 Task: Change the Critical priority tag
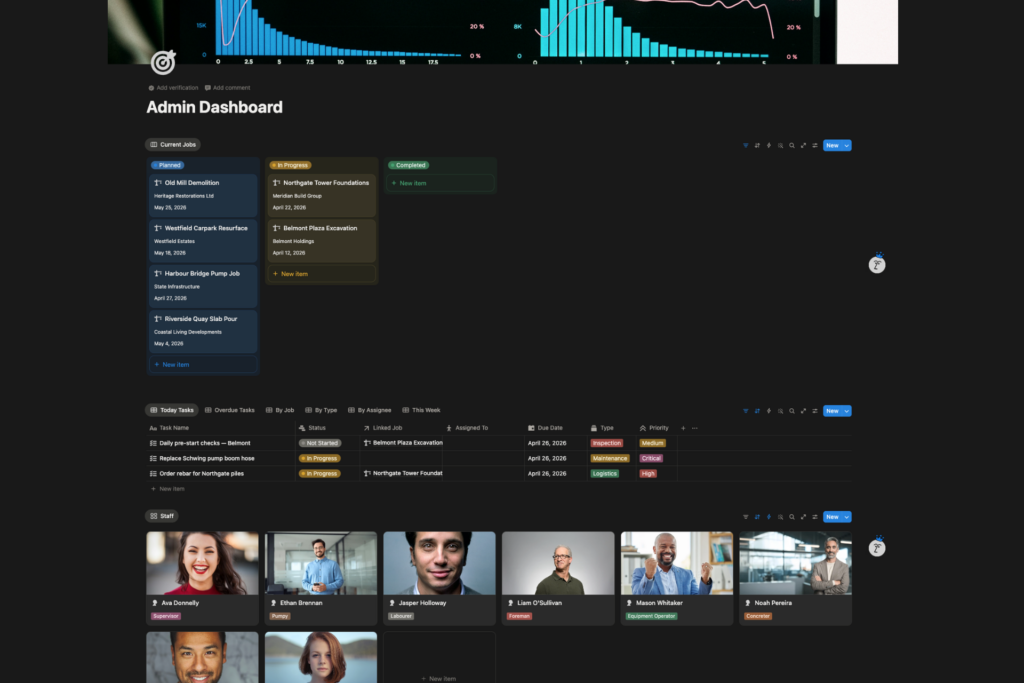(651, 458)
